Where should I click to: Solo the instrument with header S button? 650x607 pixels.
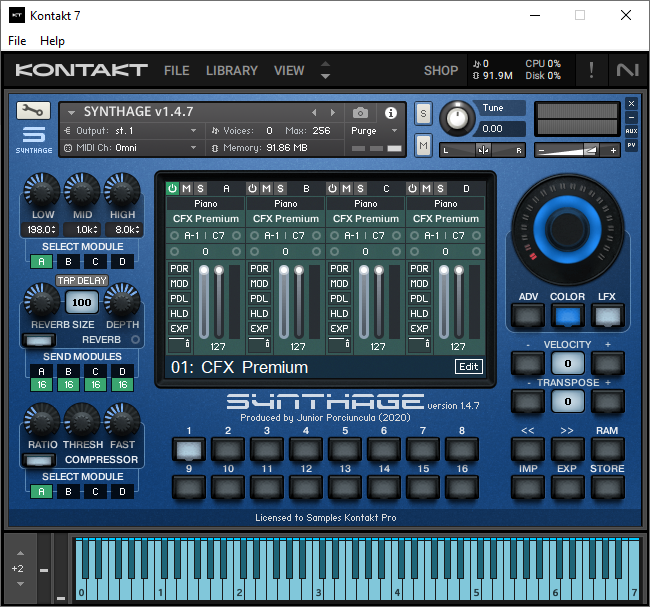[423, 113]
